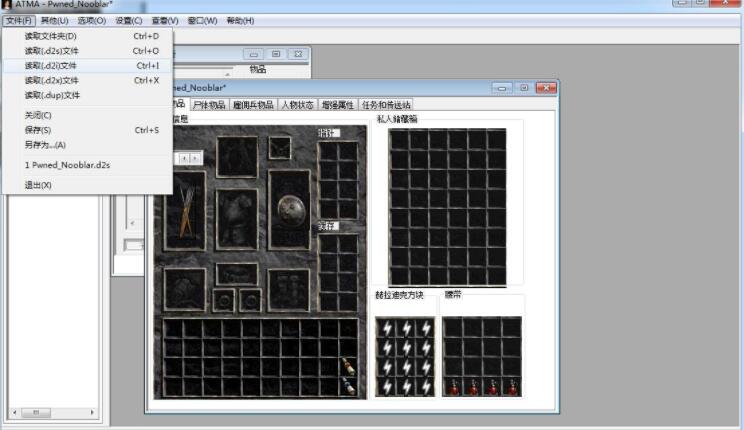This screenshot has width=744, height=430.
Task: Click the right arrow of the bottom-left horizontal scrollbar
Action: [x=92, y=412]
